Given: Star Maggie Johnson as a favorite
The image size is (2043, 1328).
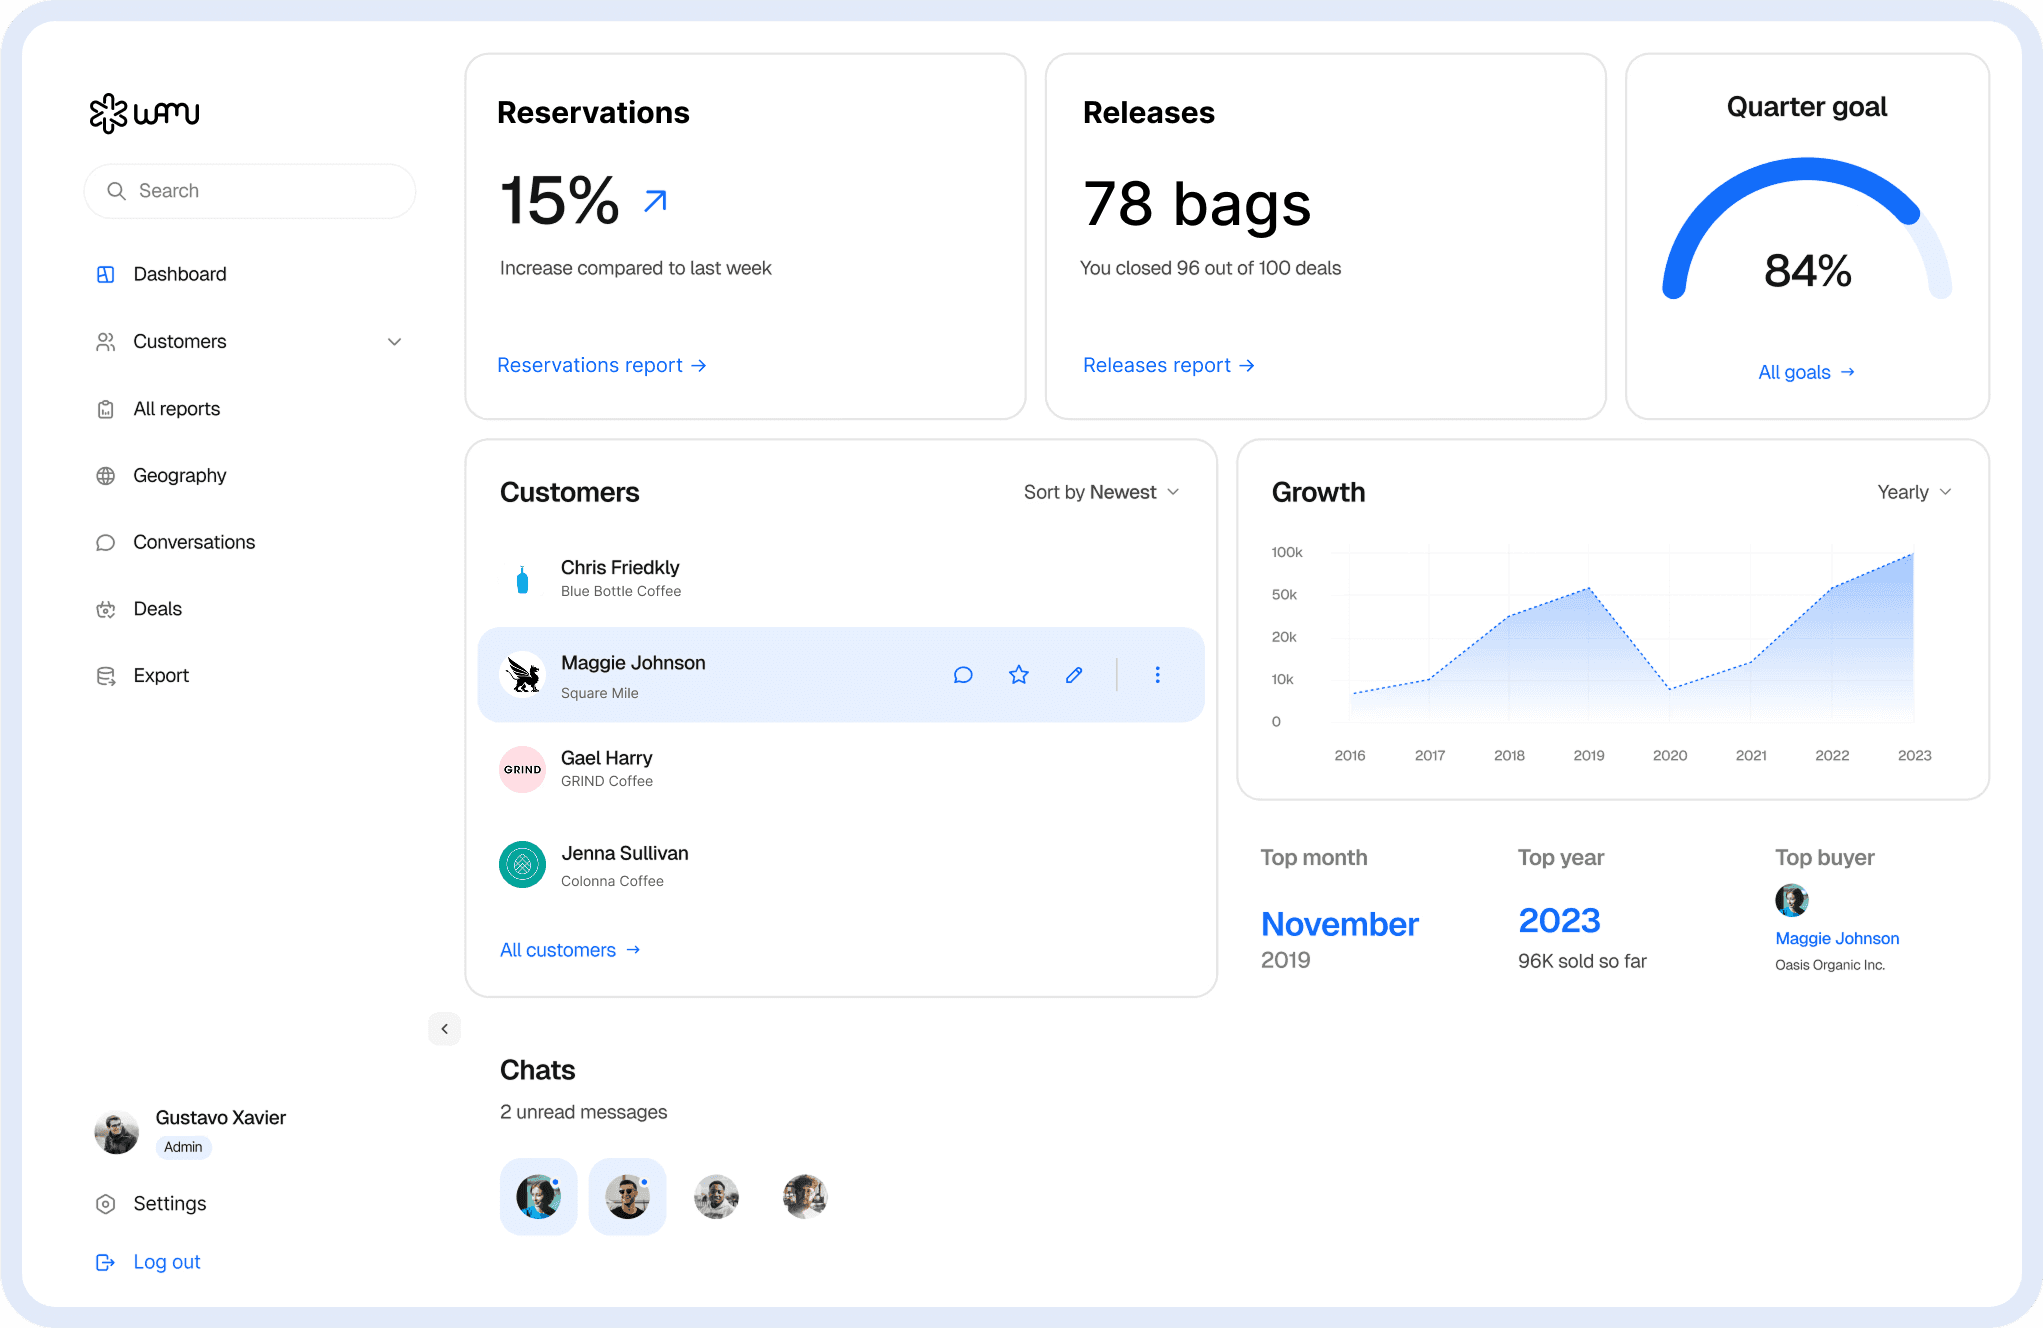Looking at the screenshot, I should point(1019,675).
